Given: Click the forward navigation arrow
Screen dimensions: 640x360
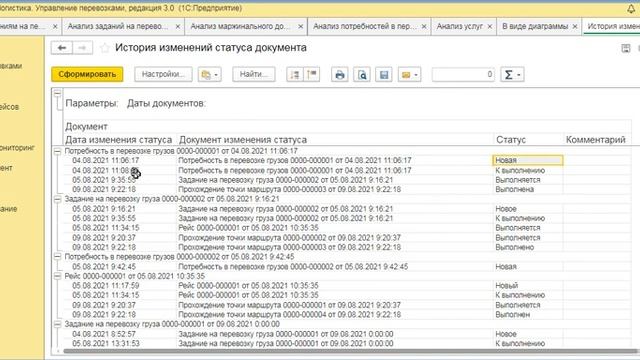Looking at the screenshot, I should pos(82,48).
